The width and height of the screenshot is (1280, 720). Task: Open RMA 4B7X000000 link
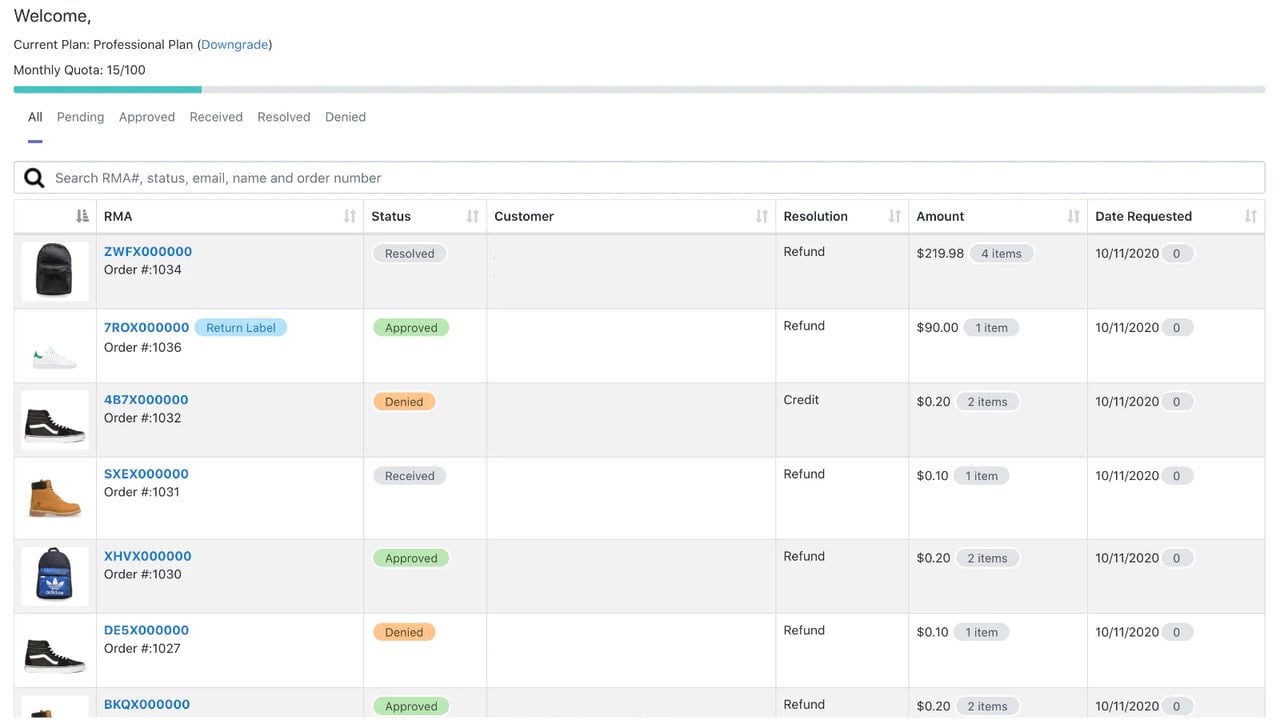coord(146,400)
